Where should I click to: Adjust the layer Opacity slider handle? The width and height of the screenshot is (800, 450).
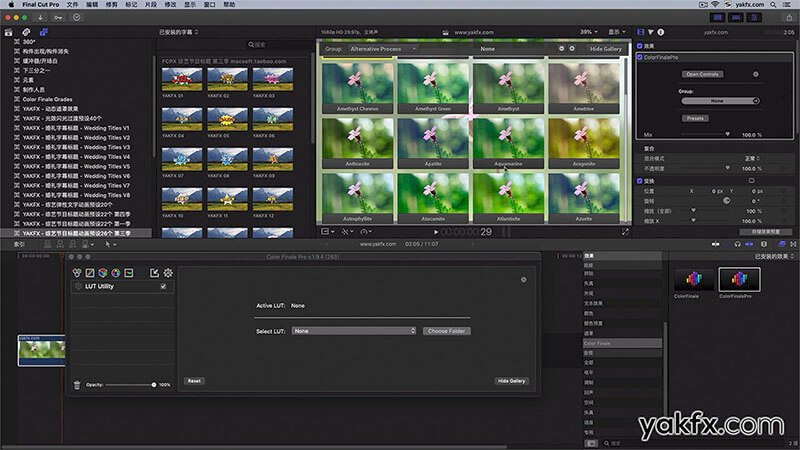tap(154, 385)
